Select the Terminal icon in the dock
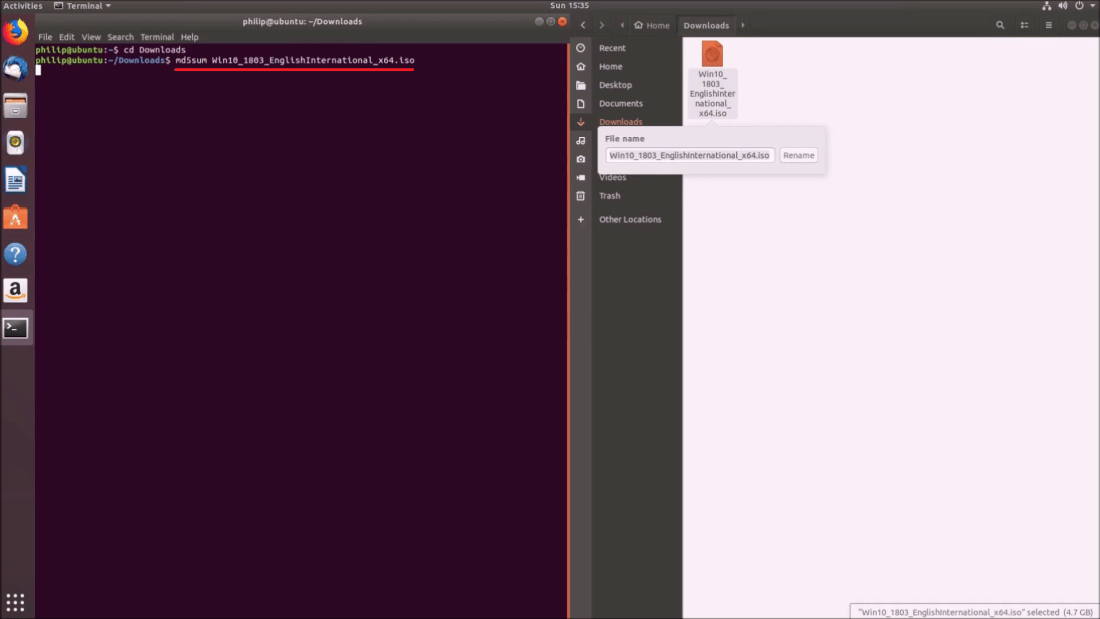 pyautogui.click(x=15, y=328)
